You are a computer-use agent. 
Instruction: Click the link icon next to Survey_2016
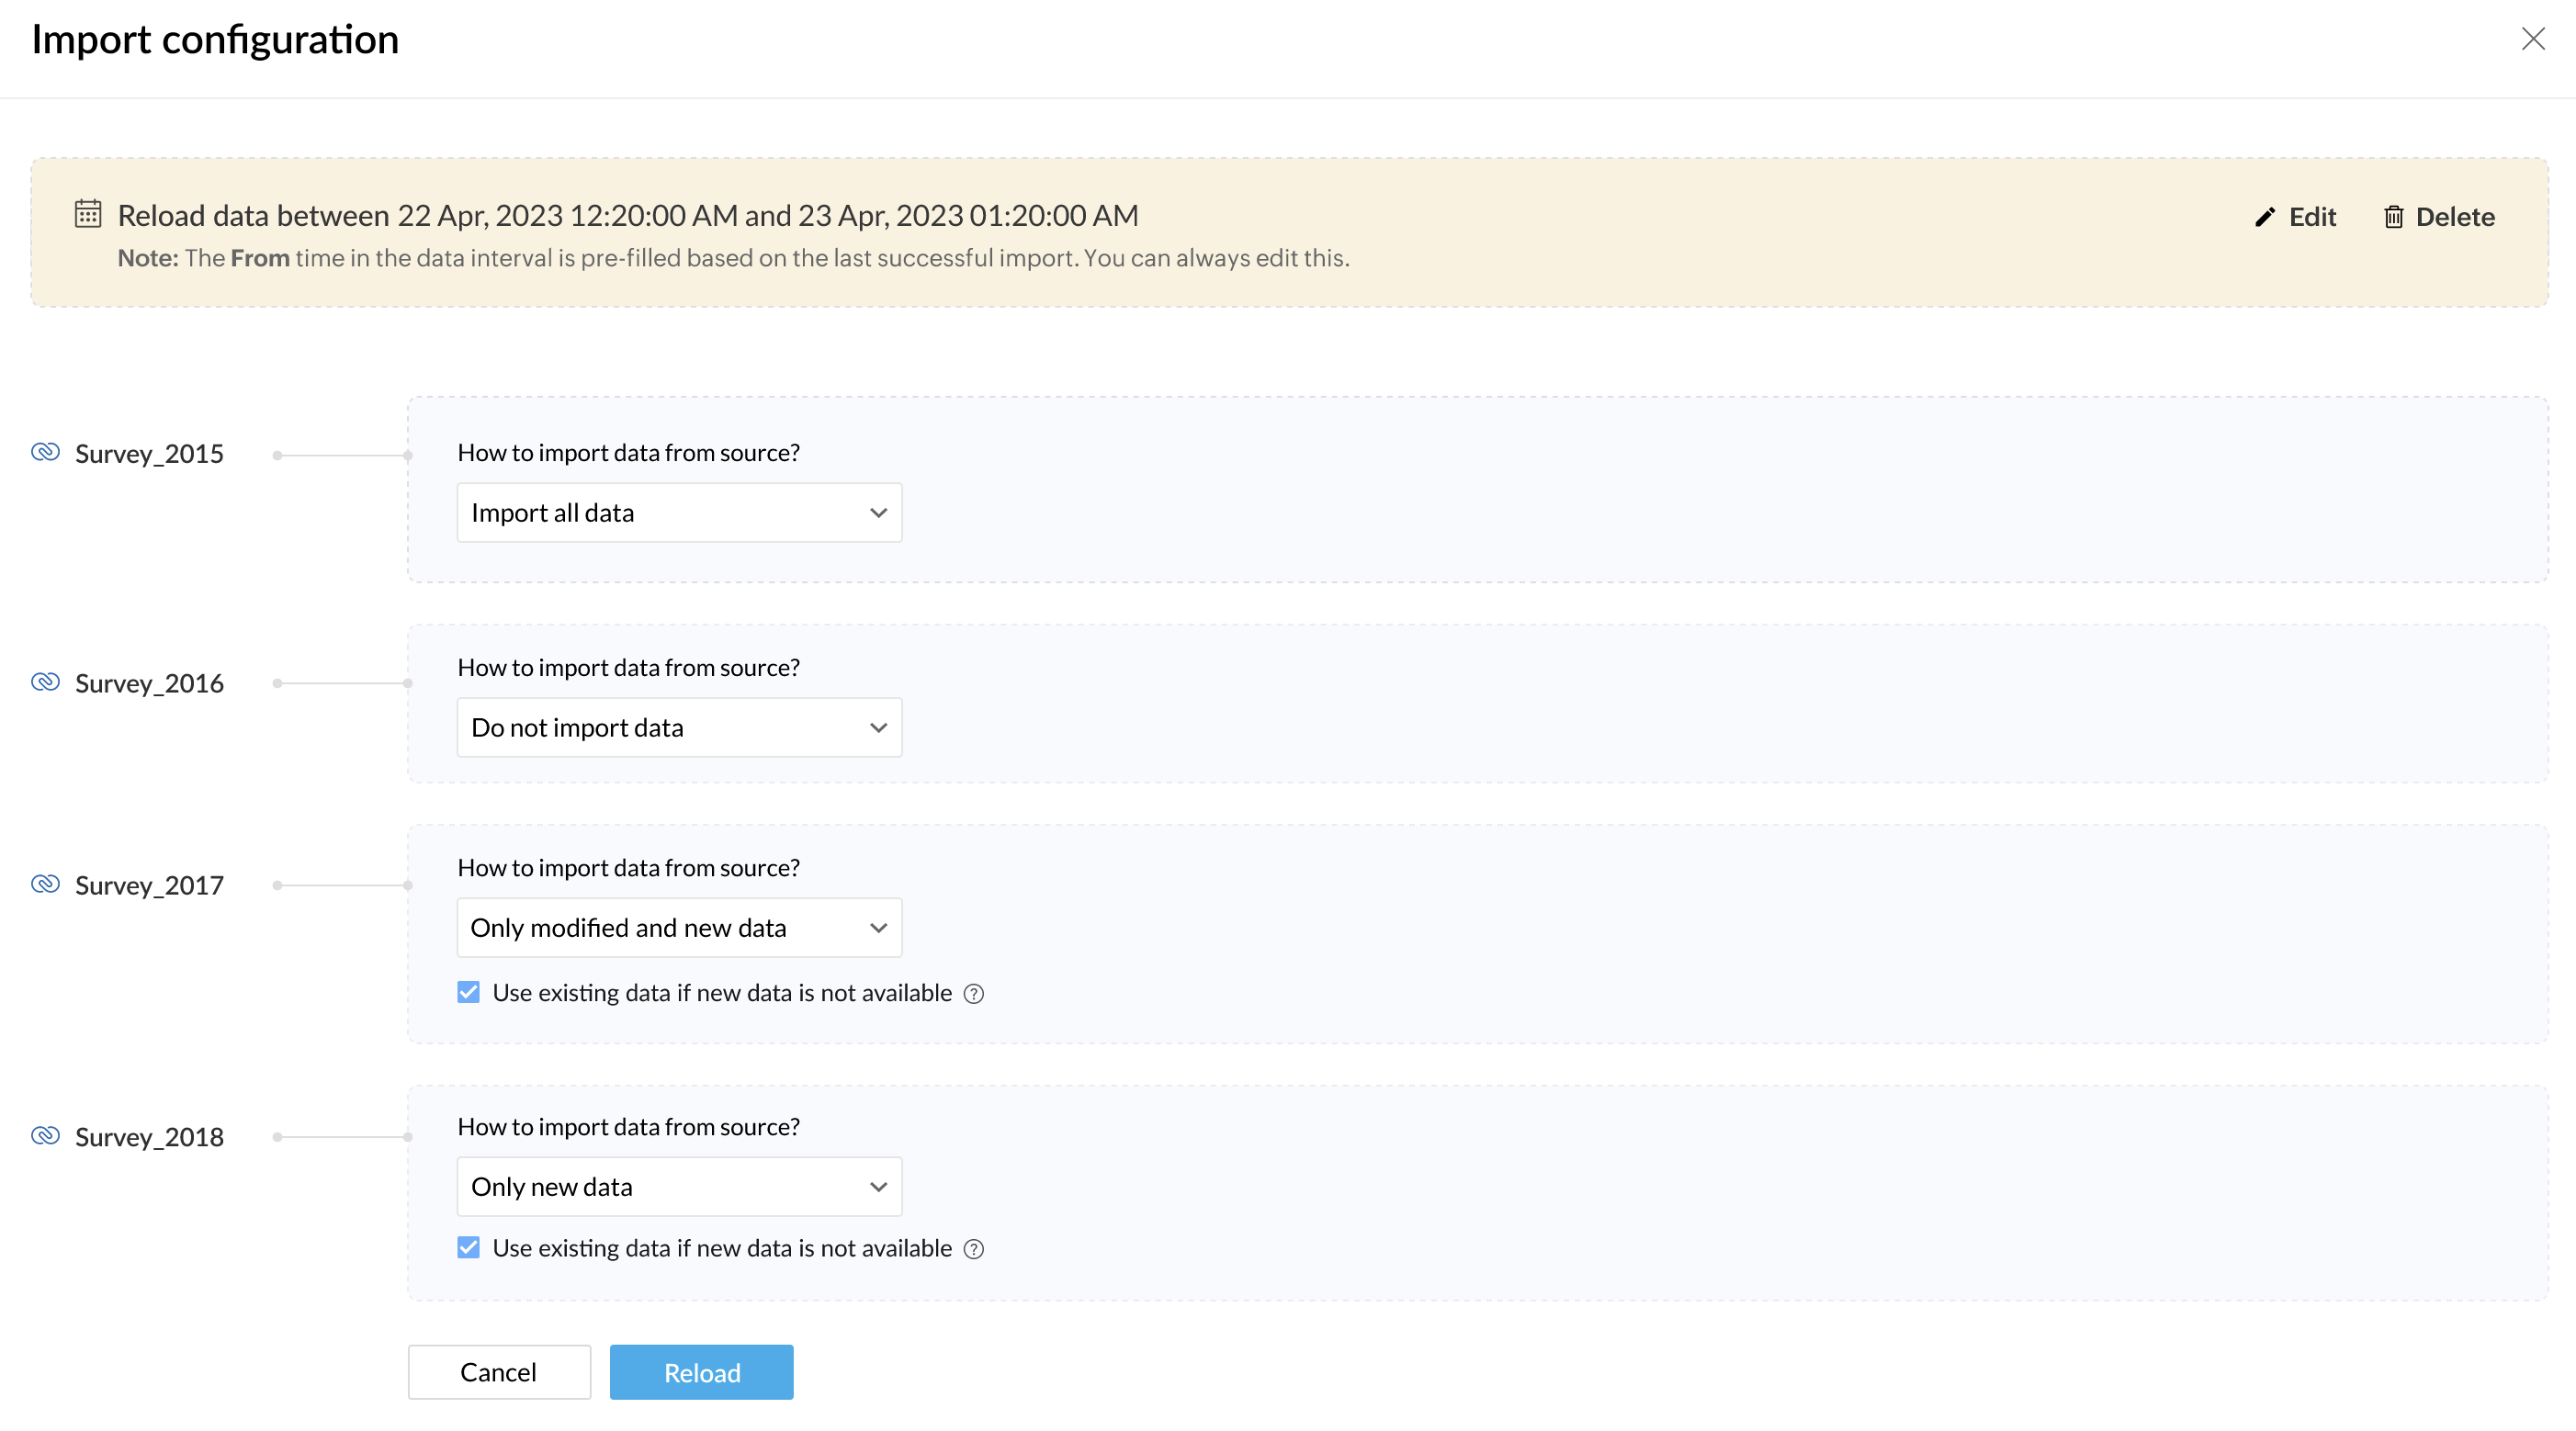coord(46,682)
